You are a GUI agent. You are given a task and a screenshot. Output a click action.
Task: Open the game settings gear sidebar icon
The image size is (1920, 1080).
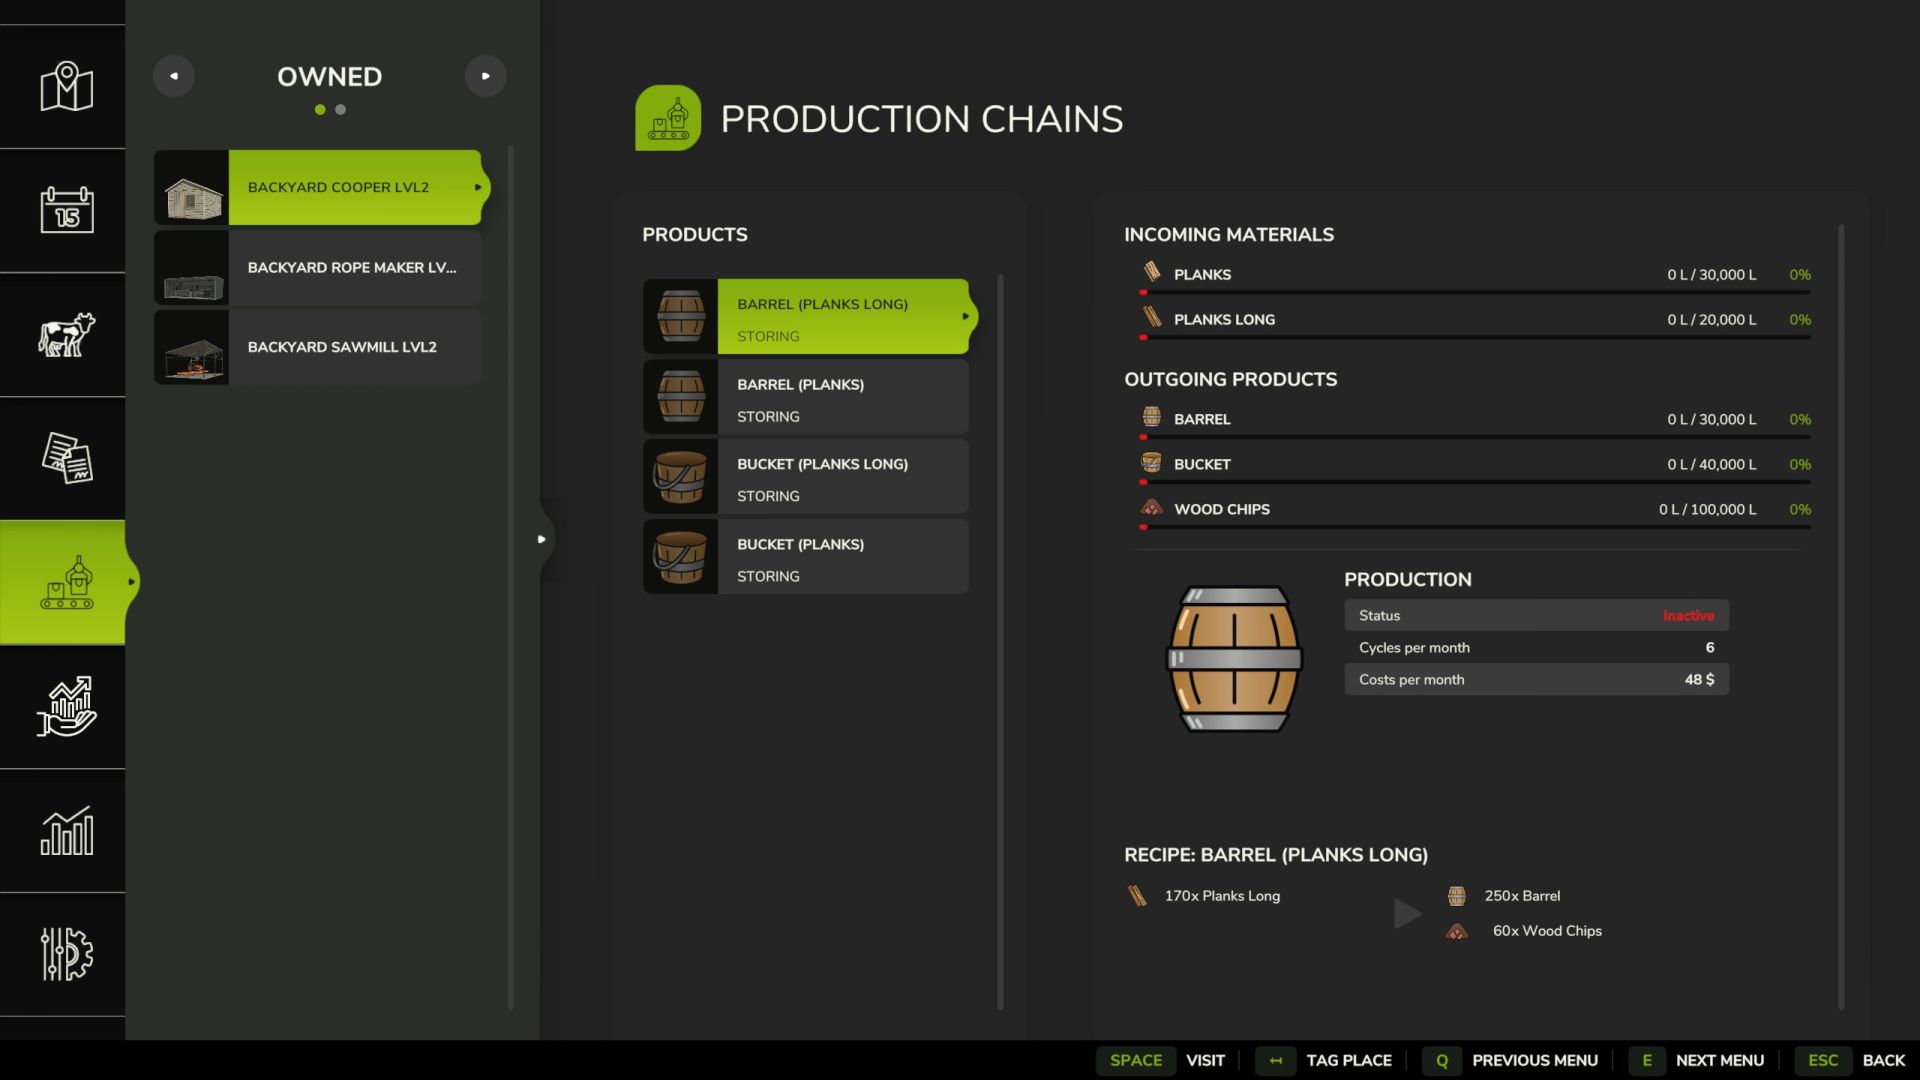pyautogui.click(x=66, y=954)
